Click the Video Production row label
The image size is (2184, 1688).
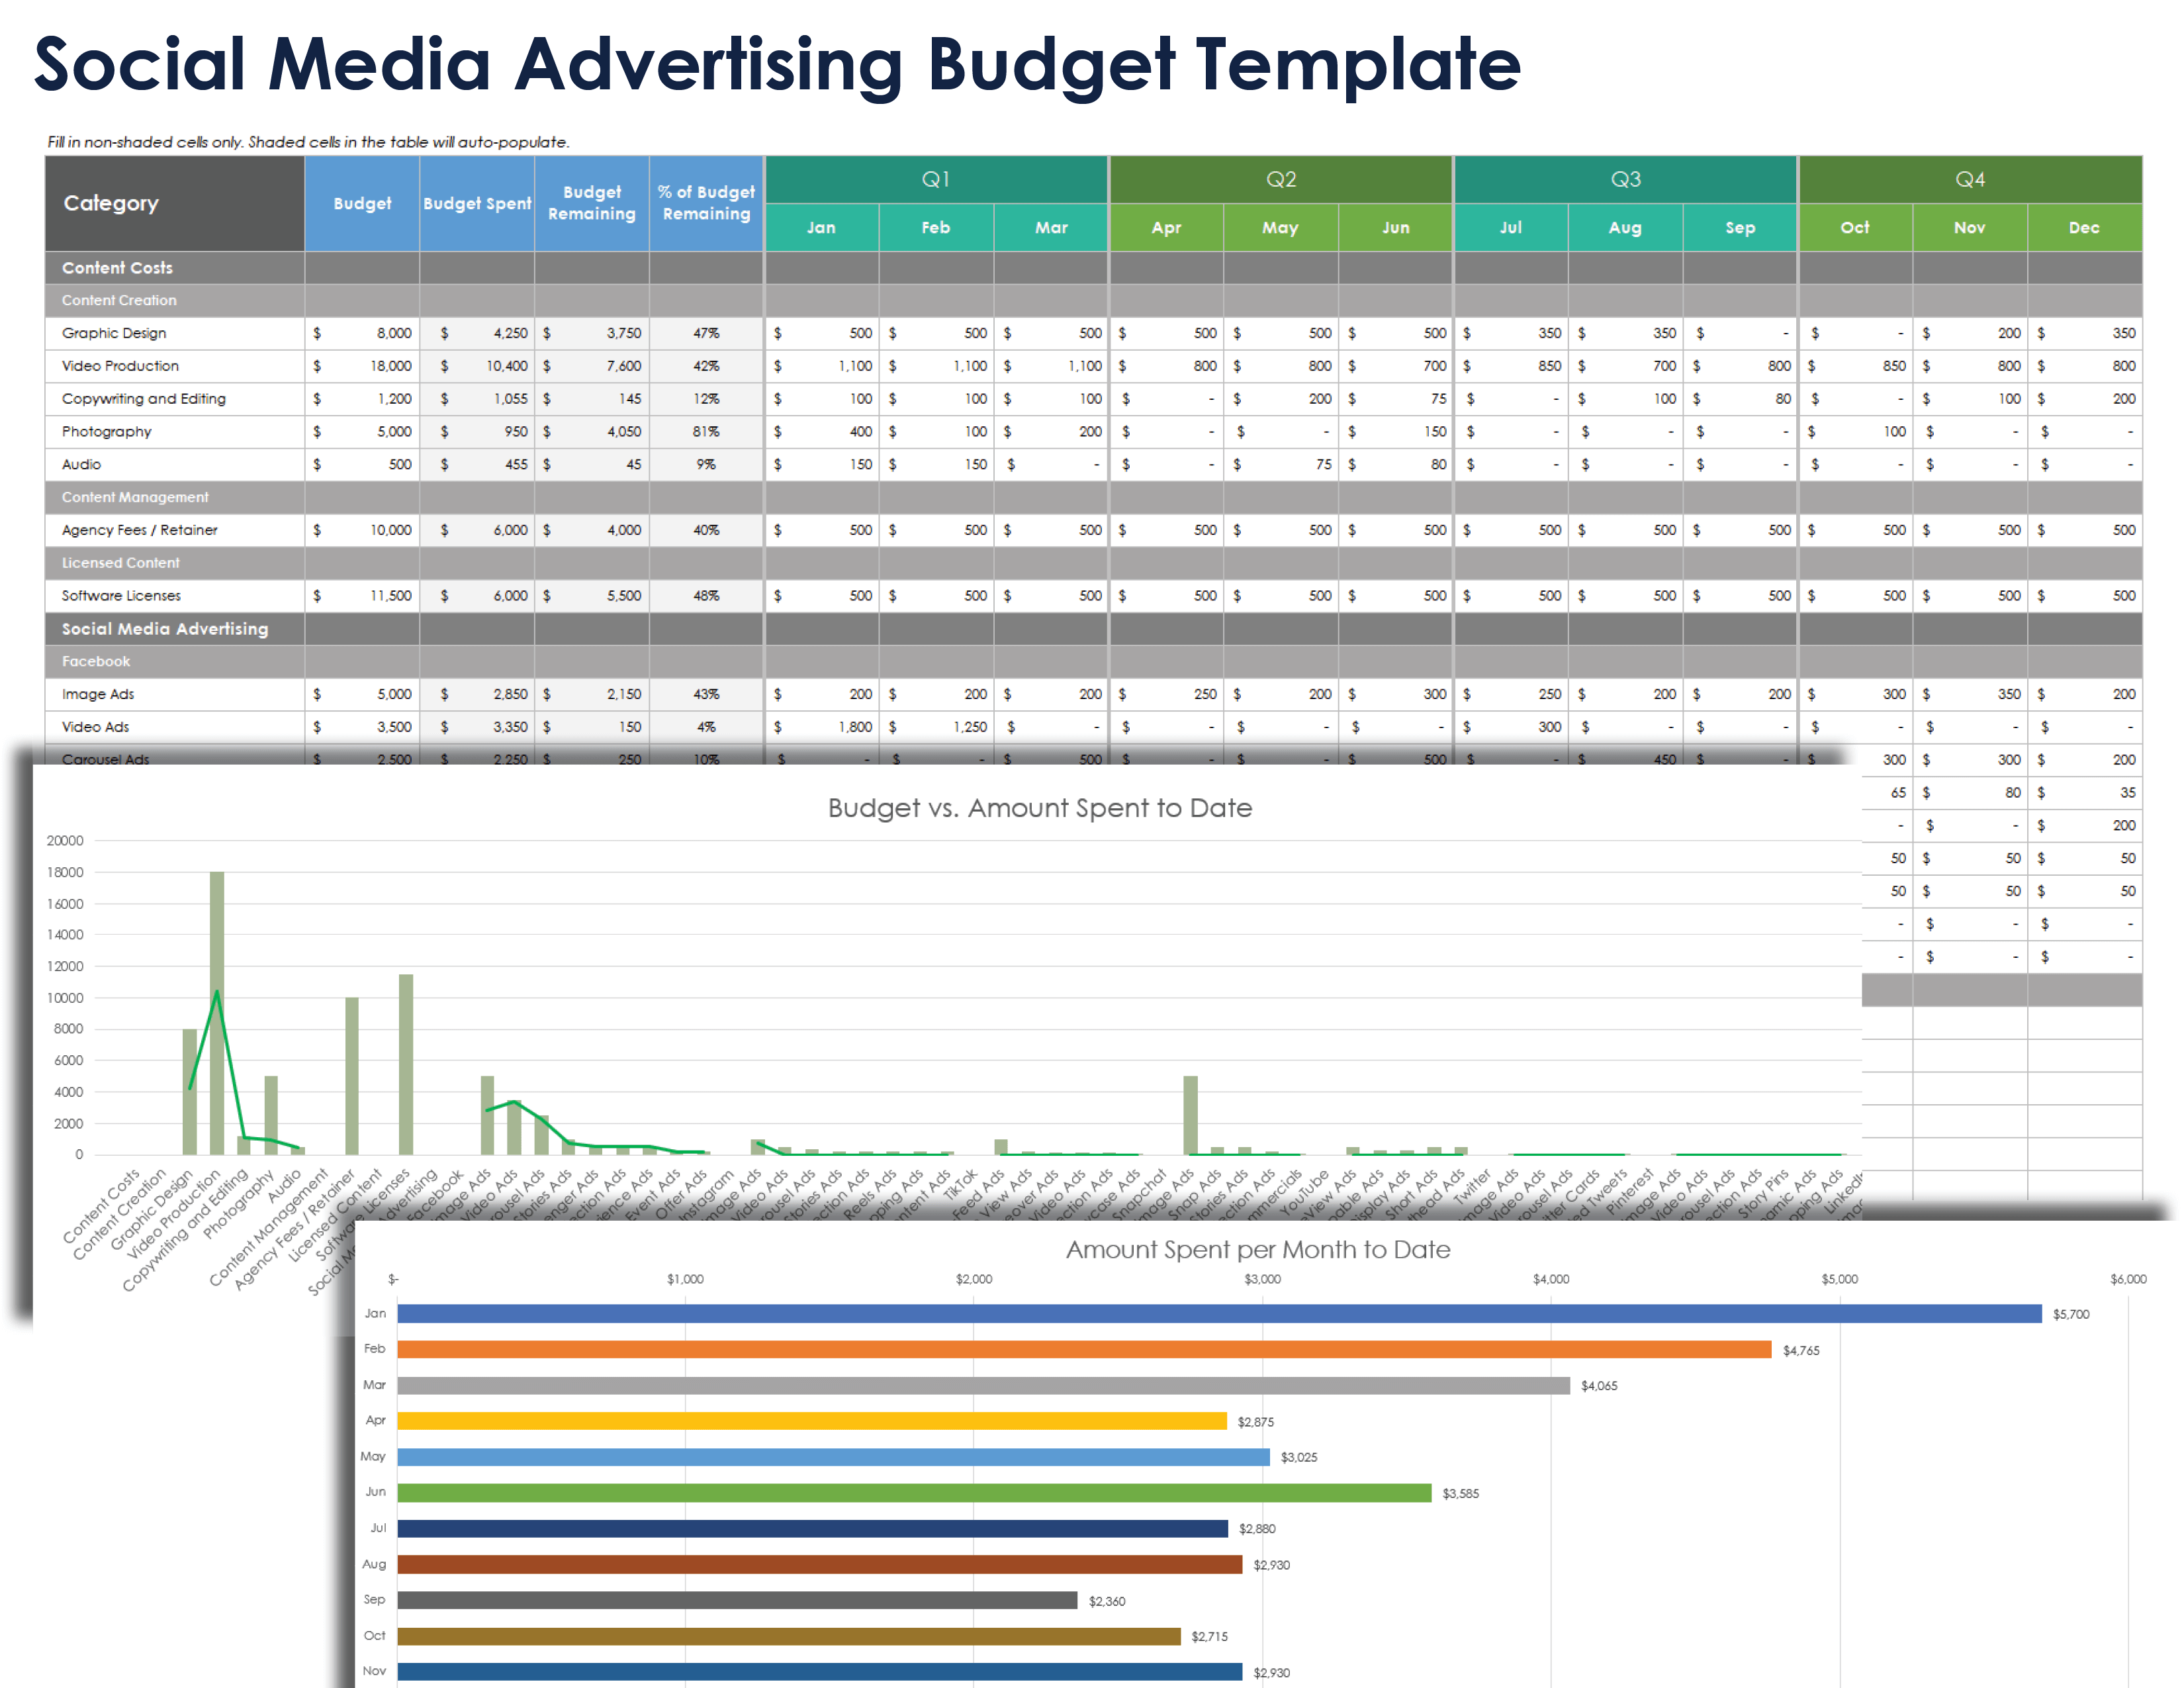pos(120,366)
